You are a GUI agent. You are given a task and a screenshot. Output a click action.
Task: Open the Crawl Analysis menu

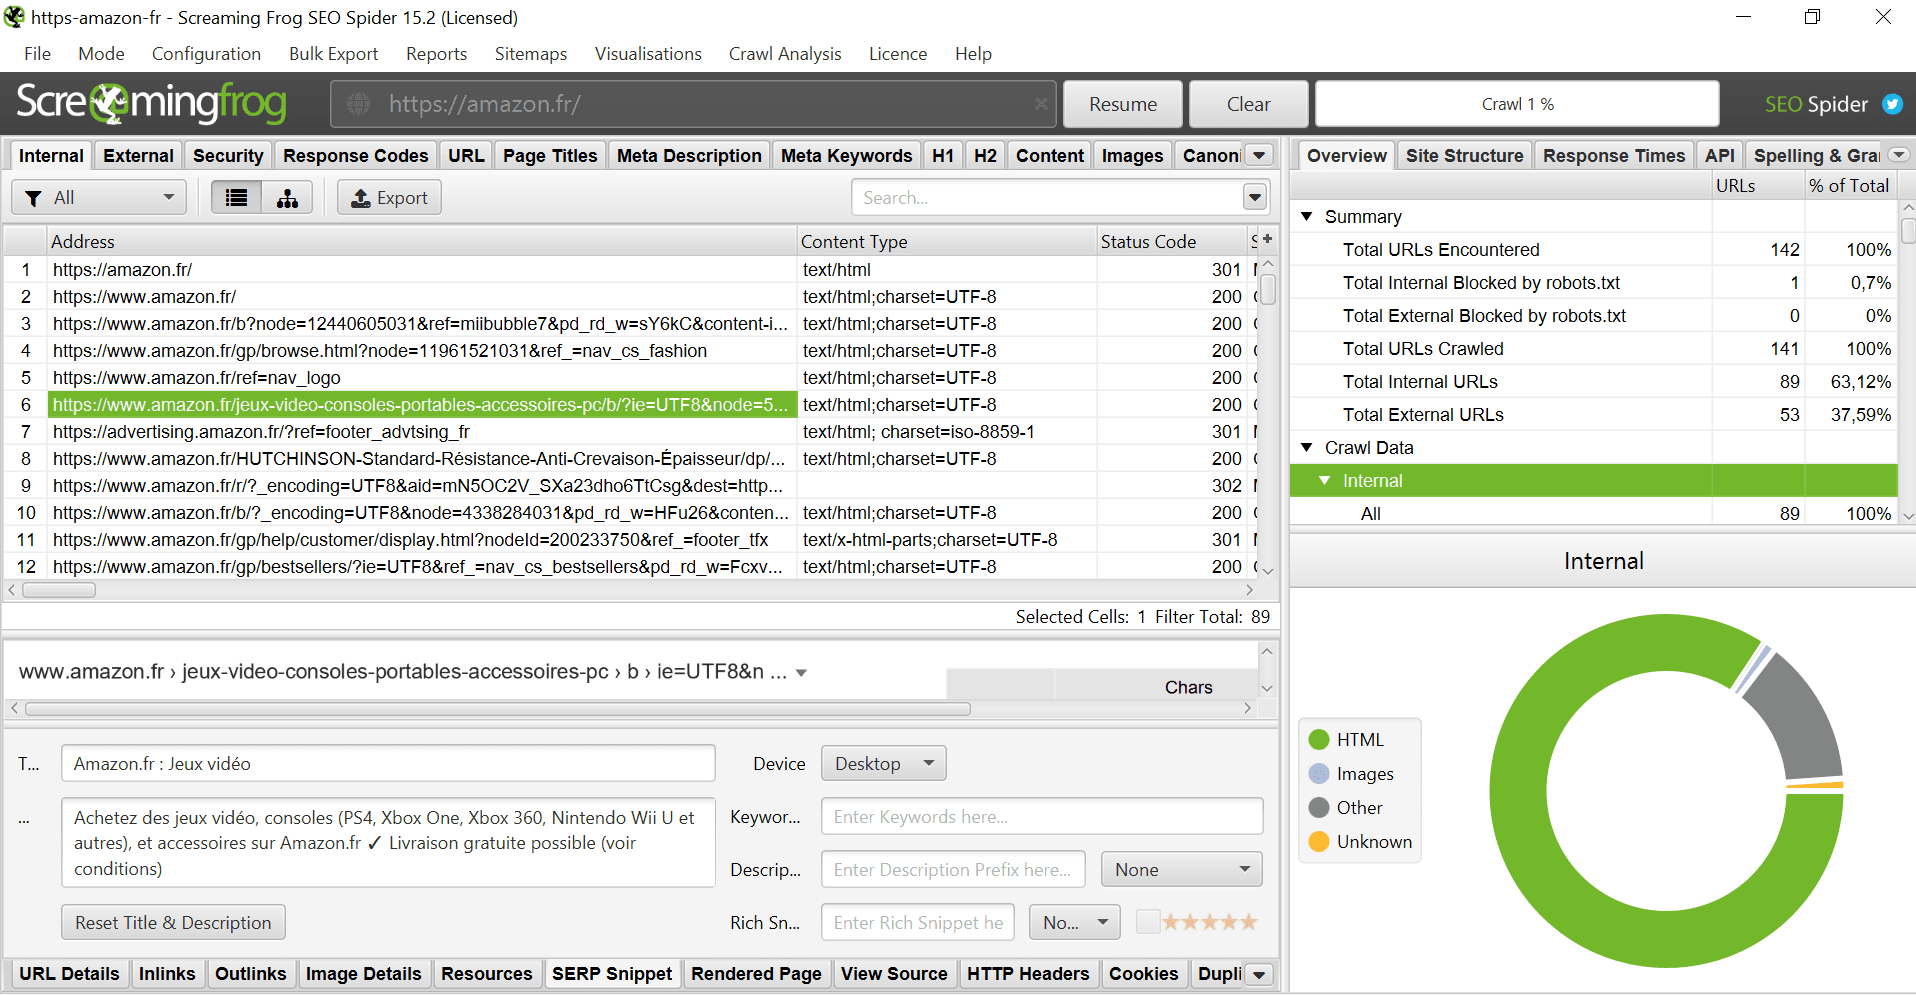click(x=785, y=54)
